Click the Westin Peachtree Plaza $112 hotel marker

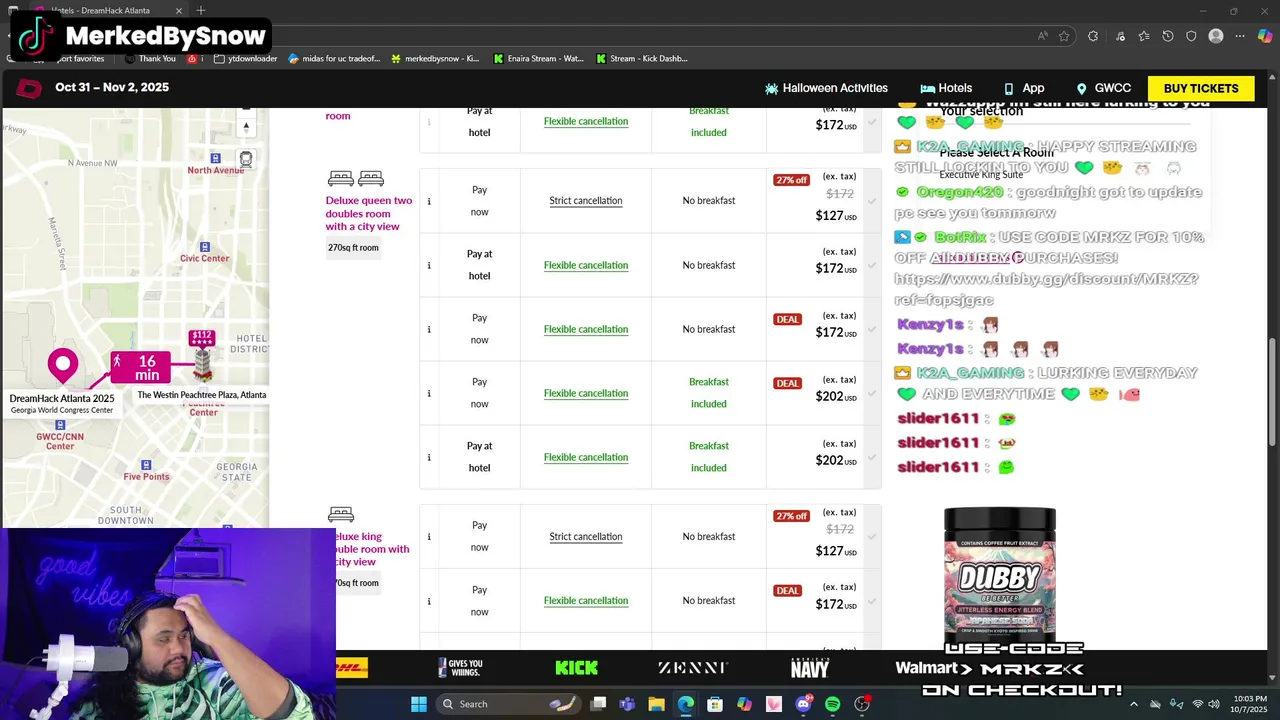[202, 356]
